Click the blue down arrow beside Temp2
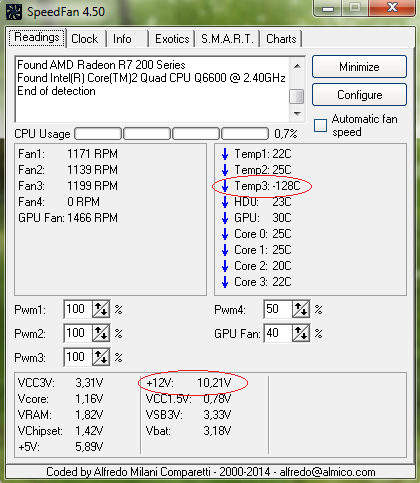 tap(225, 170)
